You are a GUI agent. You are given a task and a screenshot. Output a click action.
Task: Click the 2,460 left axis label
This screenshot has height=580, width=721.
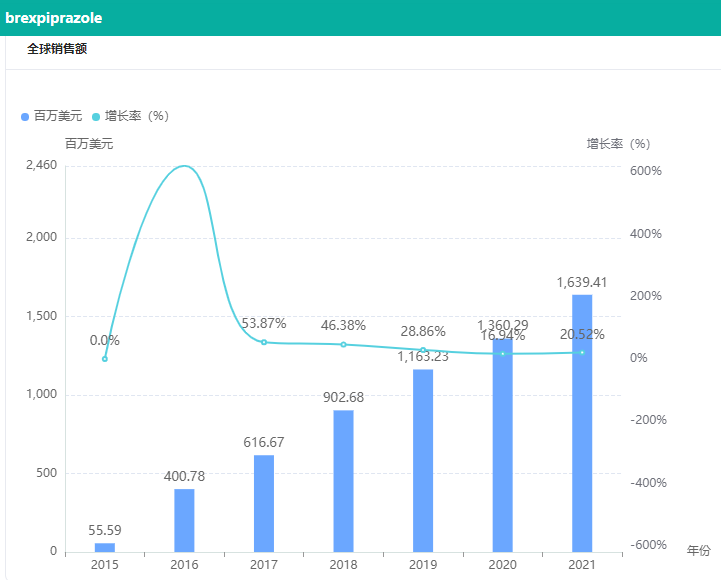(x=40, y=165)
